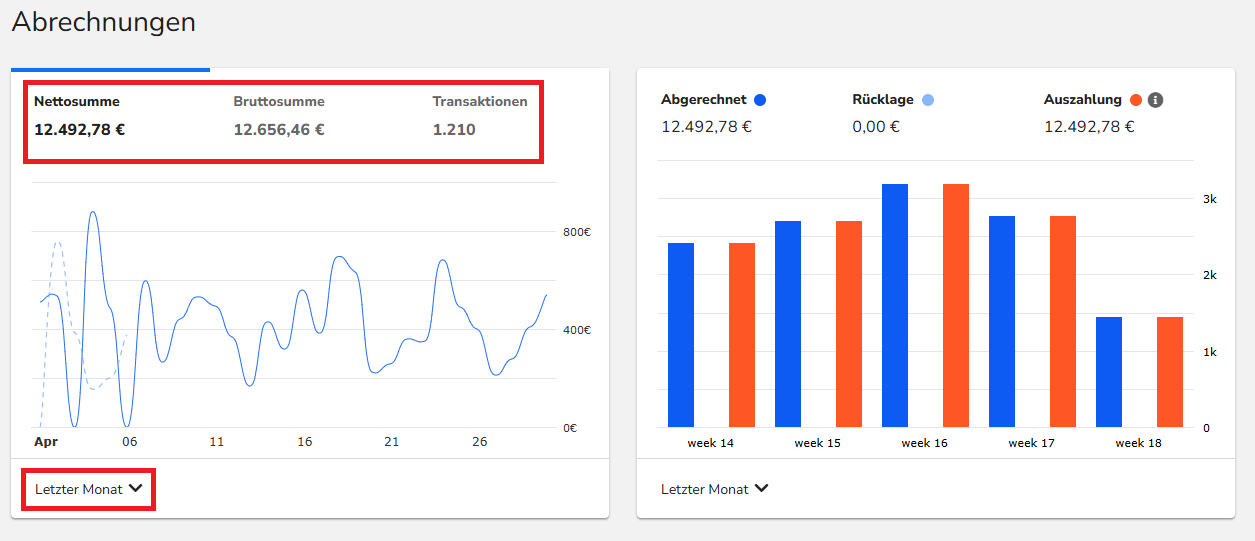This screenshot has width=1255, height=541.
Task: Toggle the Abgerechnet blue legend dot
Action: pos(760,100)
